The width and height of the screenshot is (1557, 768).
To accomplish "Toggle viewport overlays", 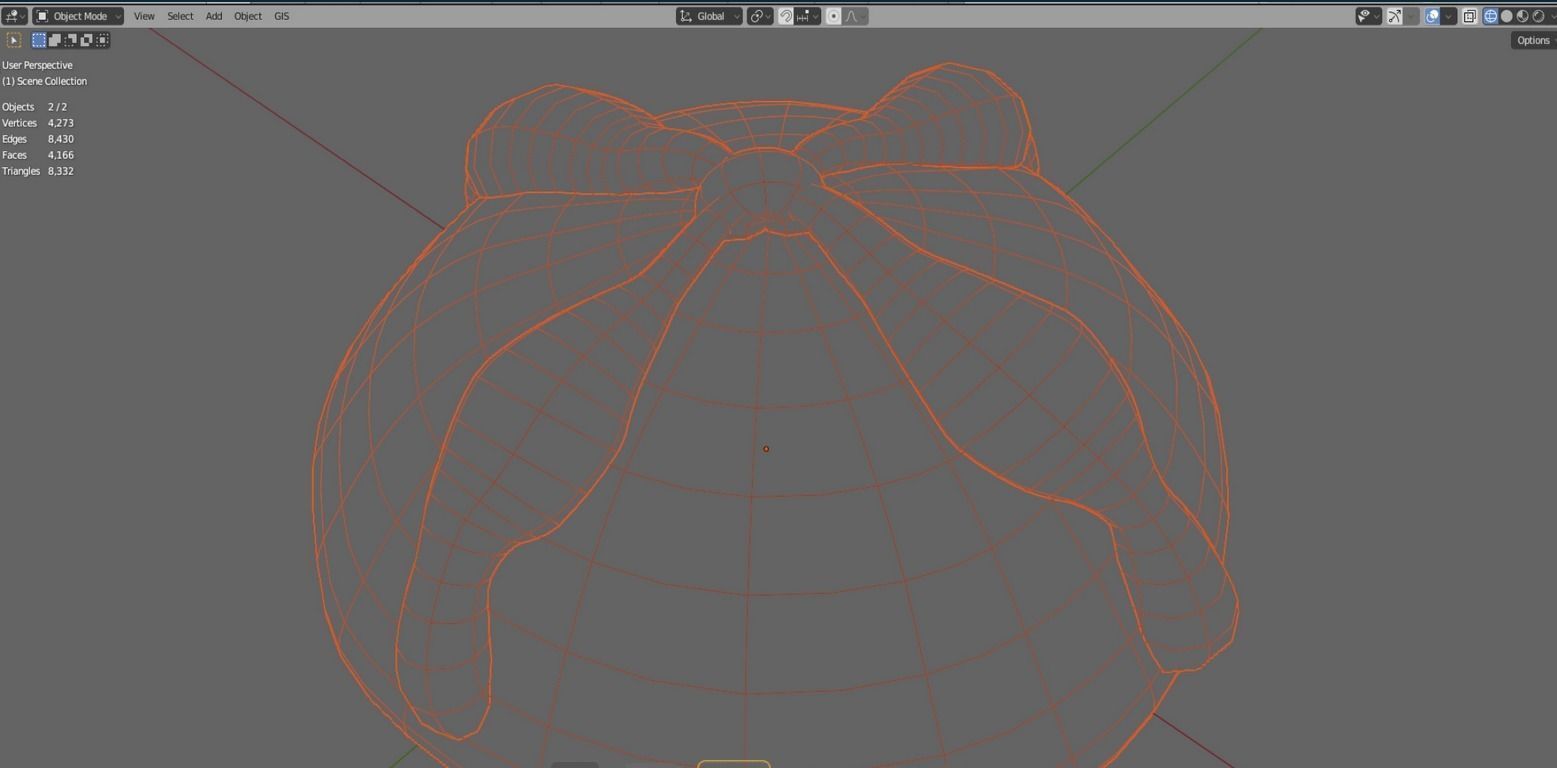I will (x=1432, y=16).
